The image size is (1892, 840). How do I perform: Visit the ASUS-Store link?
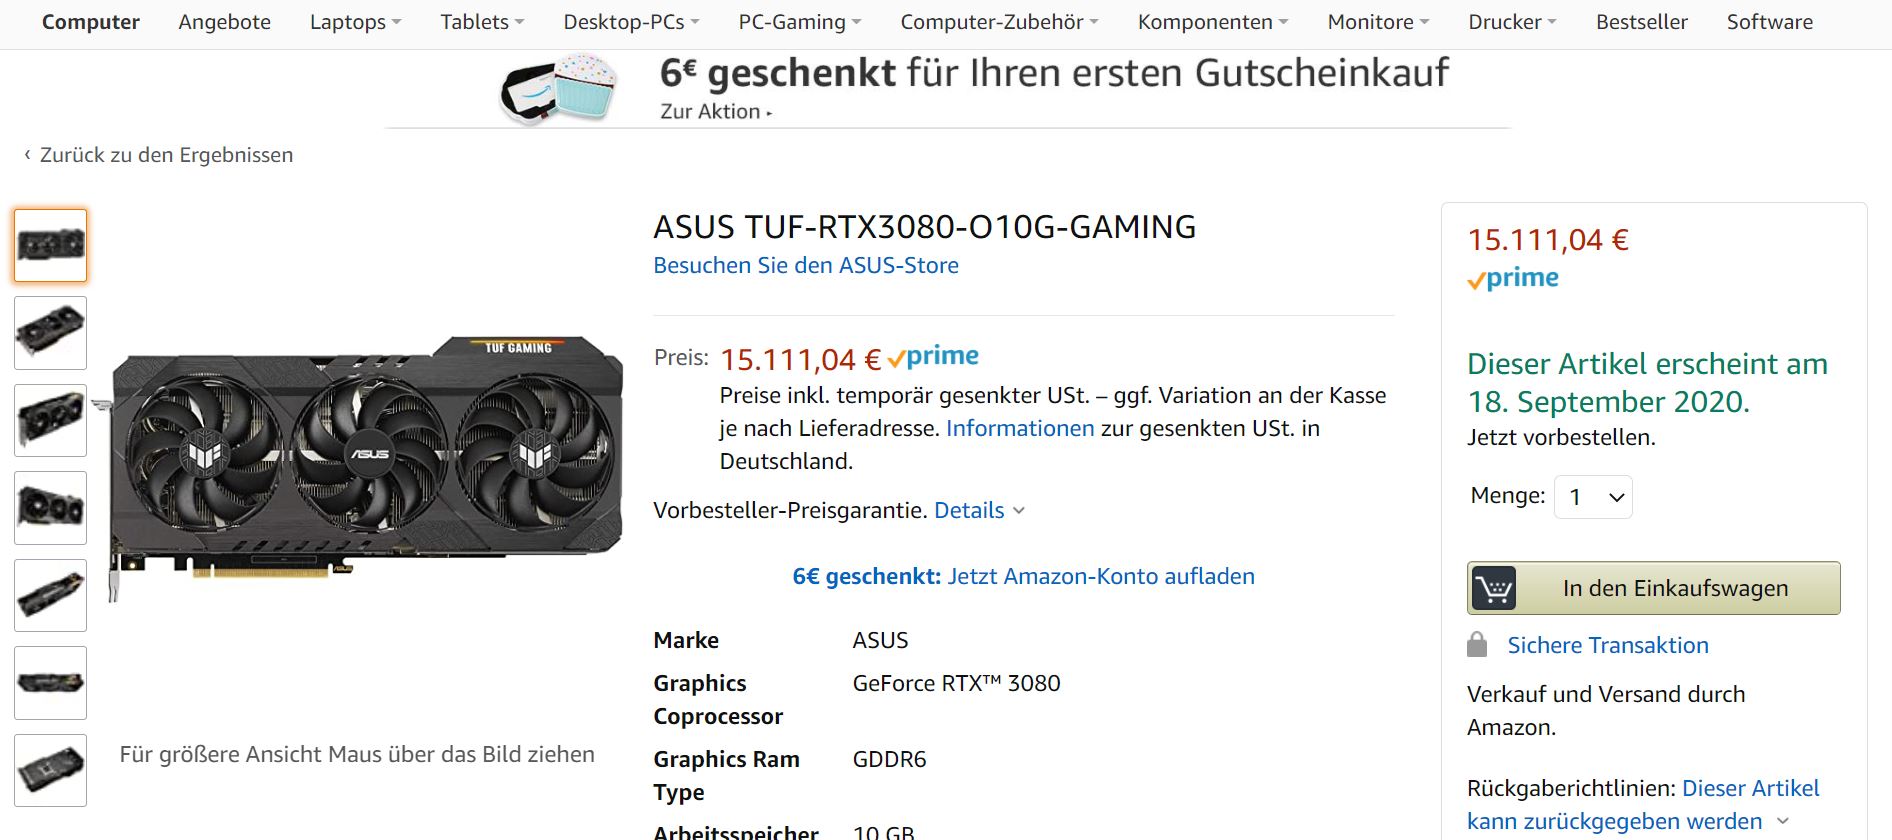pyautogui.click(x=806, y=265)
